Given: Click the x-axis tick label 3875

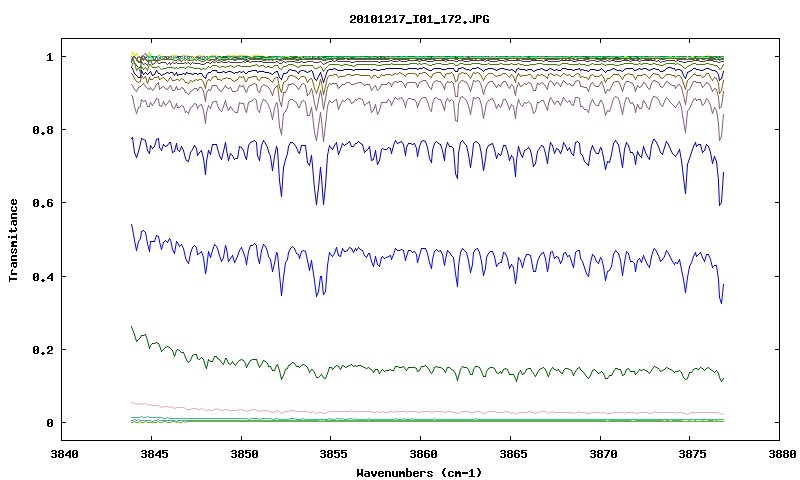Looking at the screenshot, I should [692, 454].
